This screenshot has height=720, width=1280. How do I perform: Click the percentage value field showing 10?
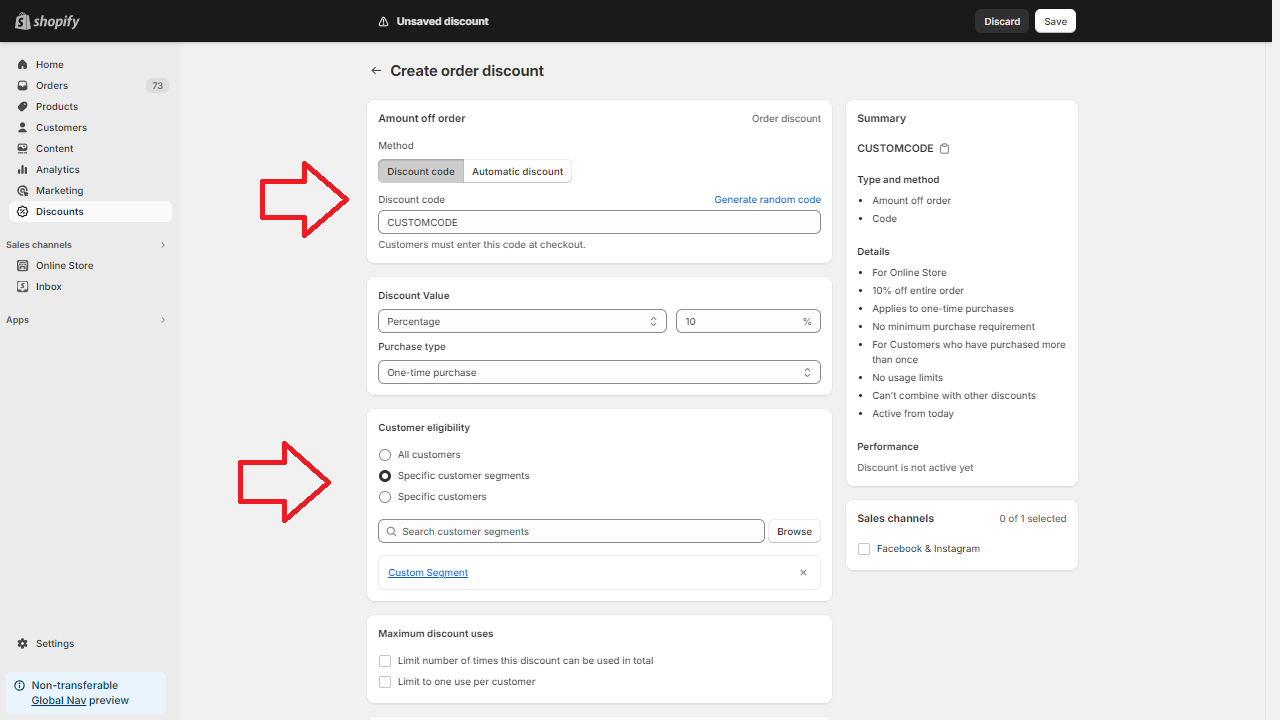tap(748, 322)
